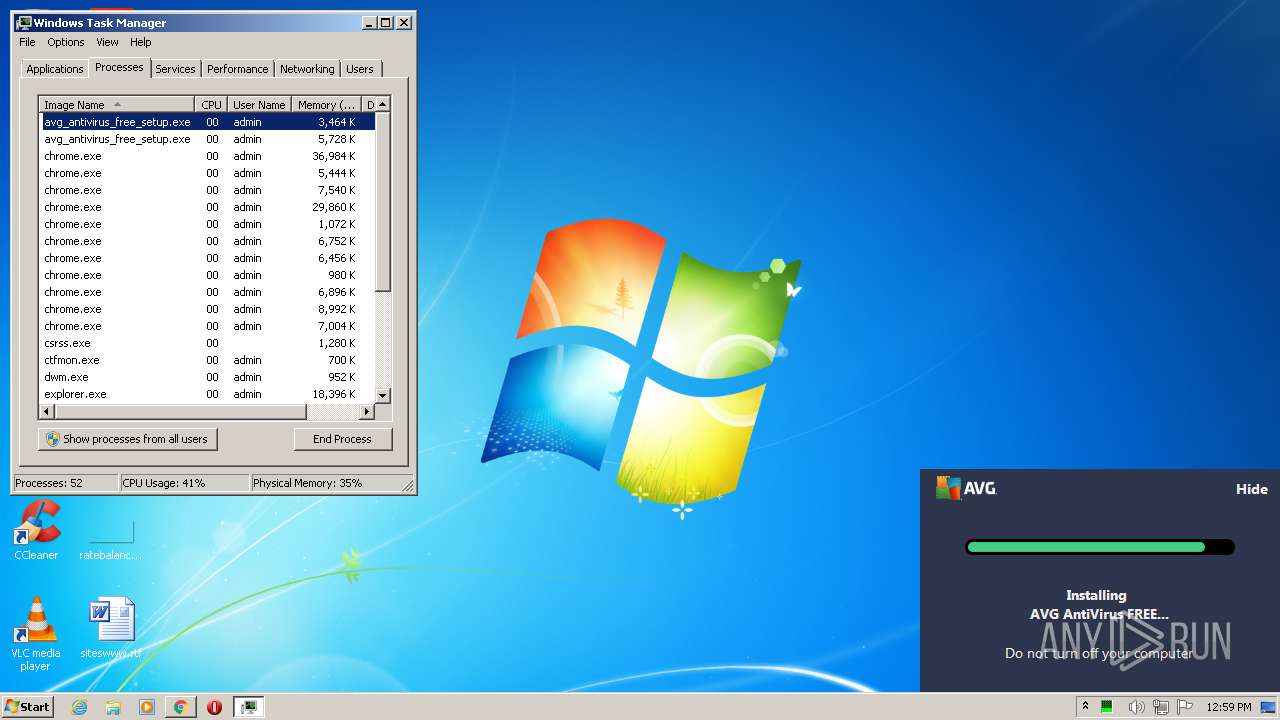Launch Internet Explorer from the taskbar
1280x720 pixels.
tap(80, 707)
